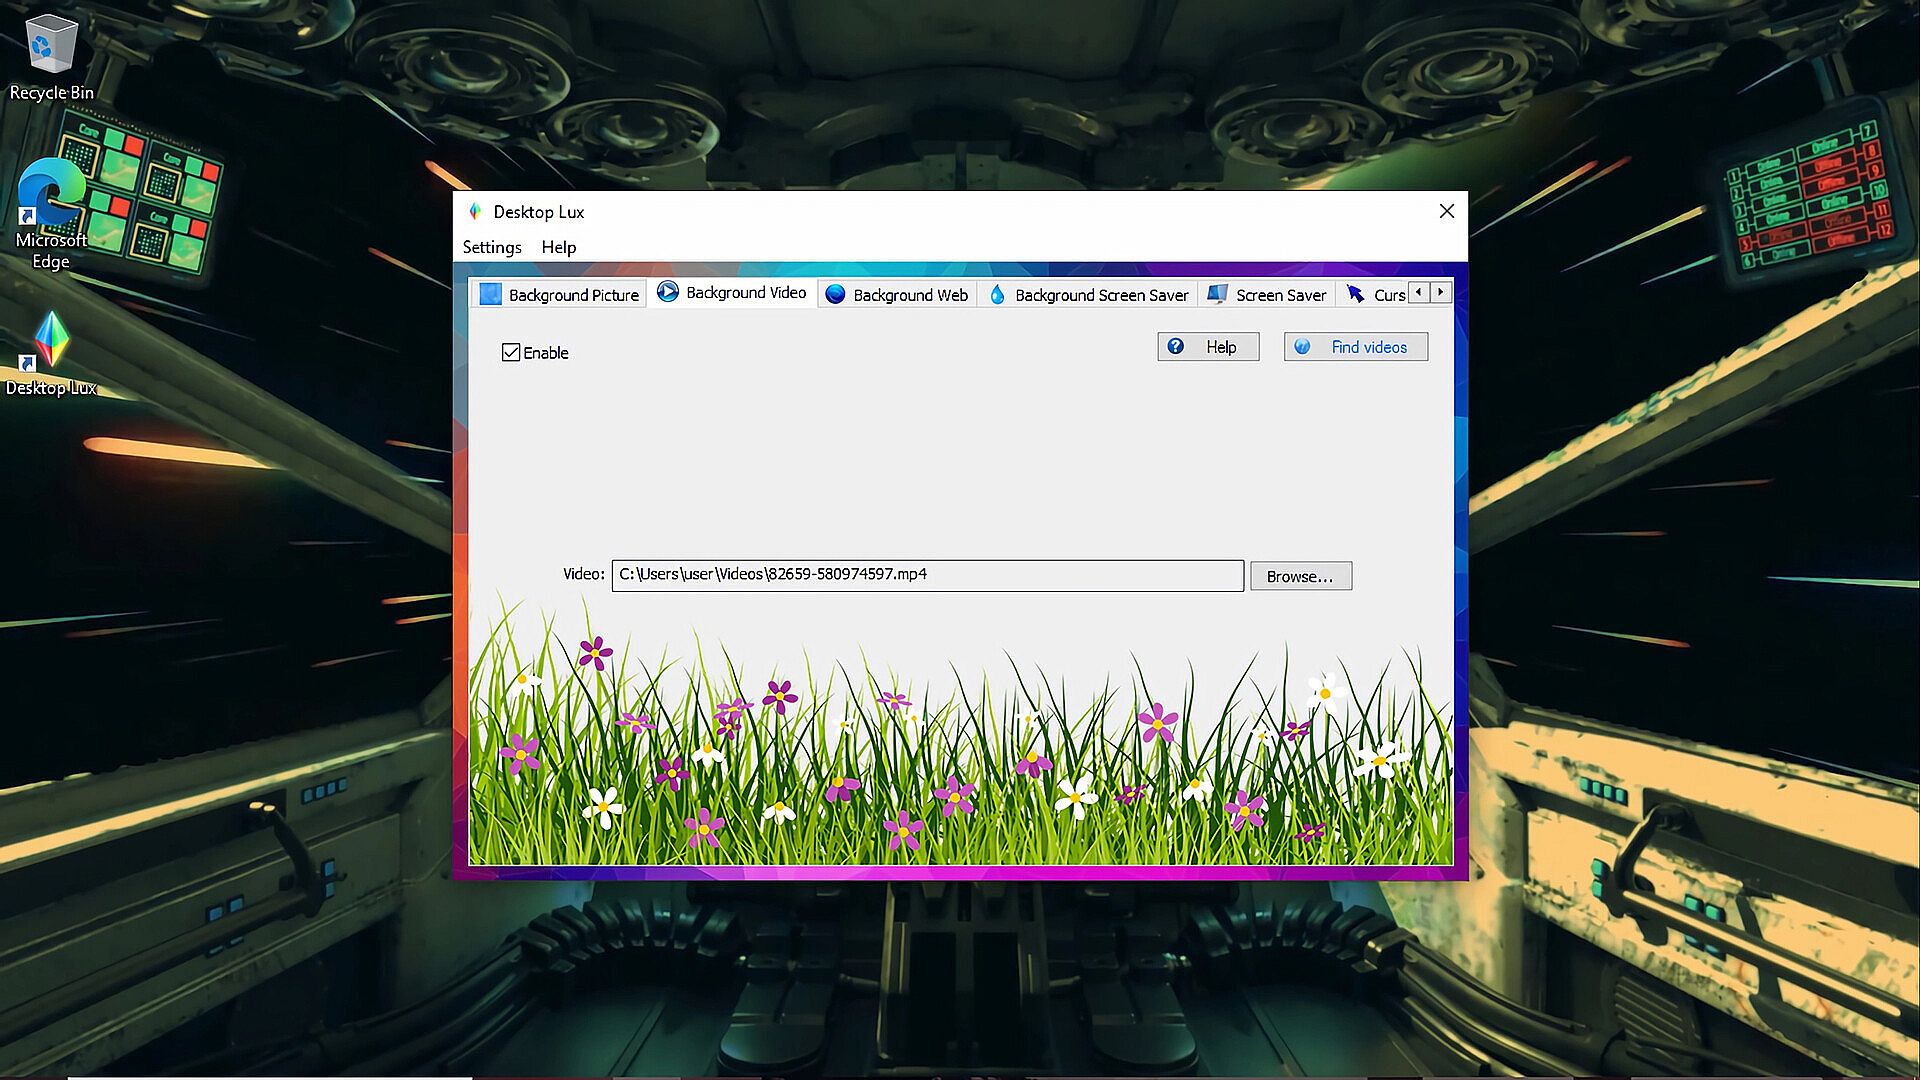Image resolution: width=1920 pixels, height=1080 pixels.
Task: Click the Help button with question mark
Action: coord(1208,347)
